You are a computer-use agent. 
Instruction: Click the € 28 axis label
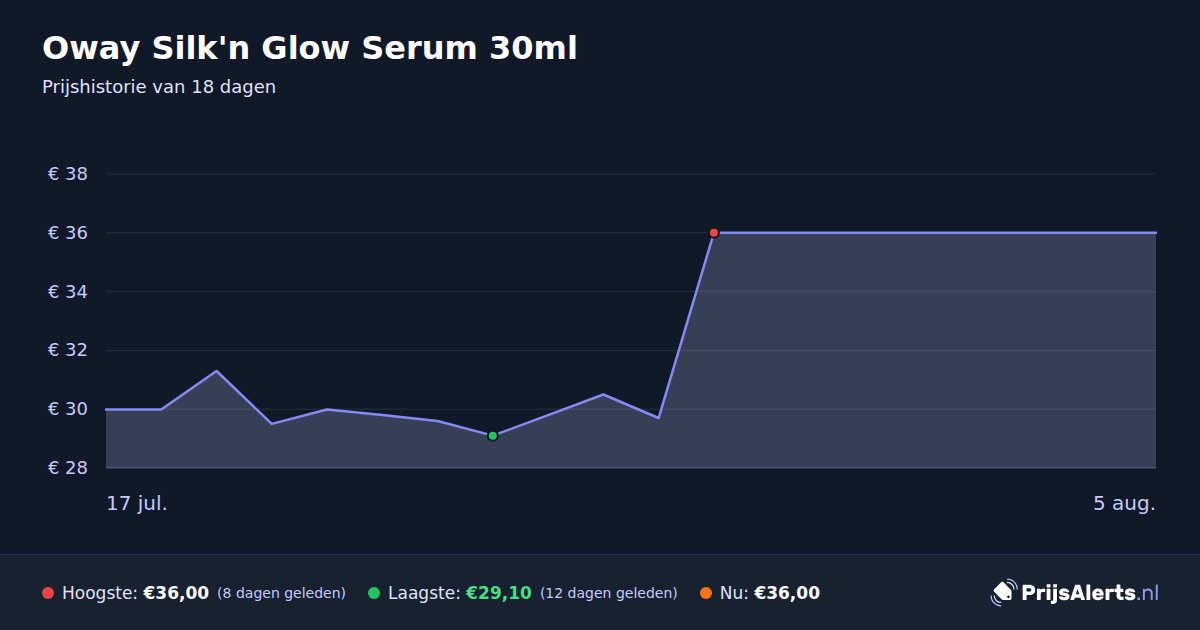point(68,468)
